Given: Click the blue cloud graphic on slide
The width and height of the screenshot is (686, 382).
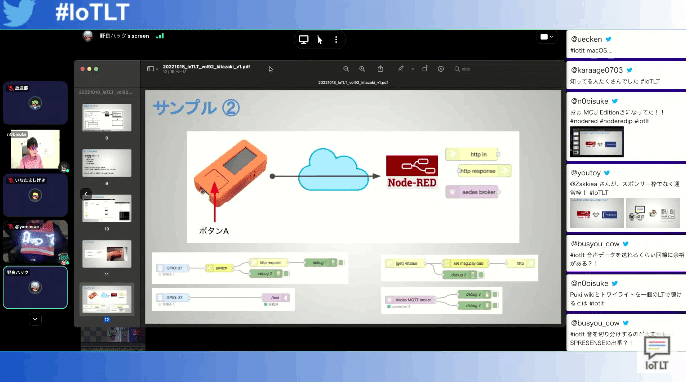Looking at the screenshot, I should pyautogui.click(x=334, y=170).
